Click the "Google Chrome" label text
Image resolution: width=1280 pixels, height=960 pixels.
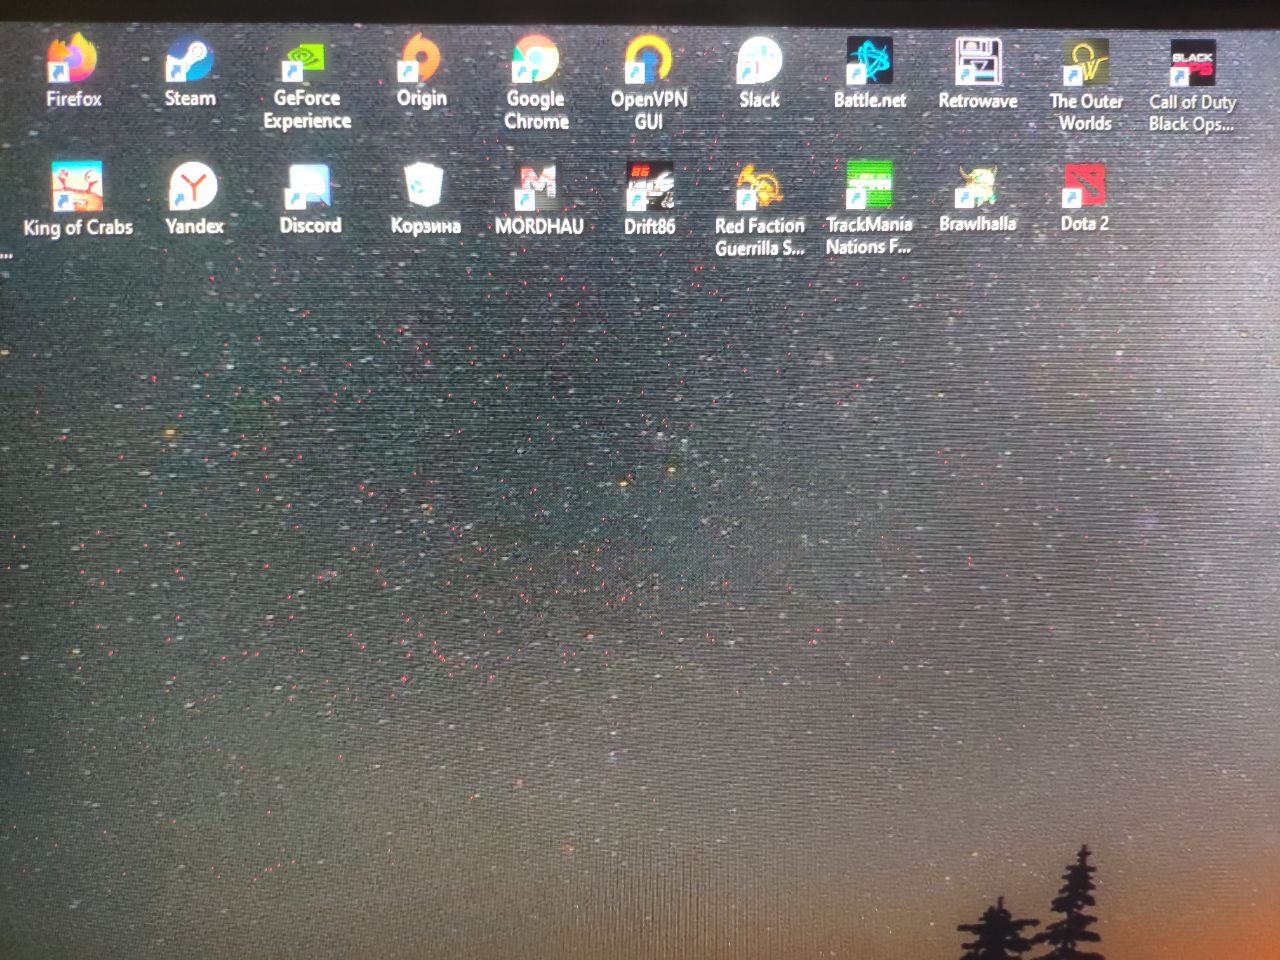[x=536, y=110]
